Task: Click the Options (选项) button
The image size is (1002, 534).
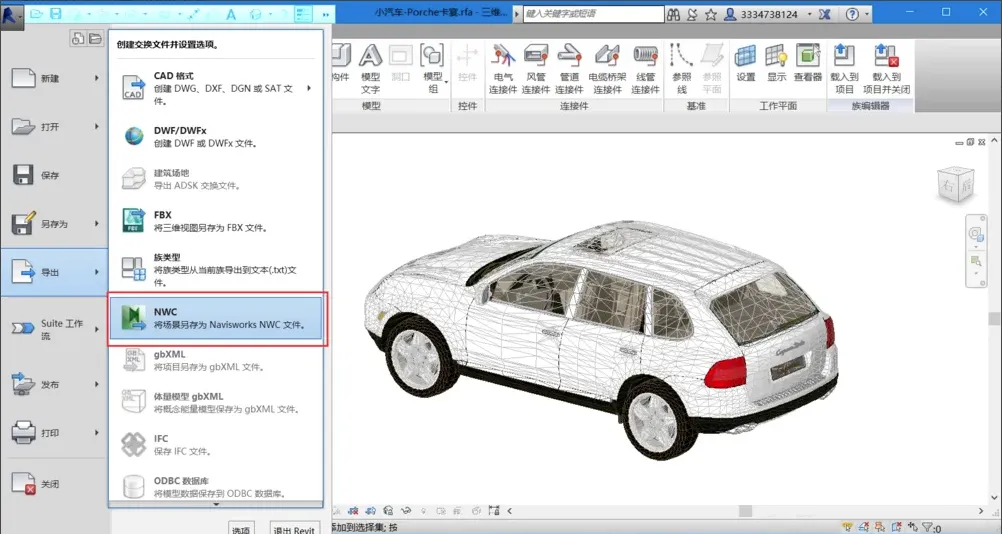Action: (x=241, y=529)
